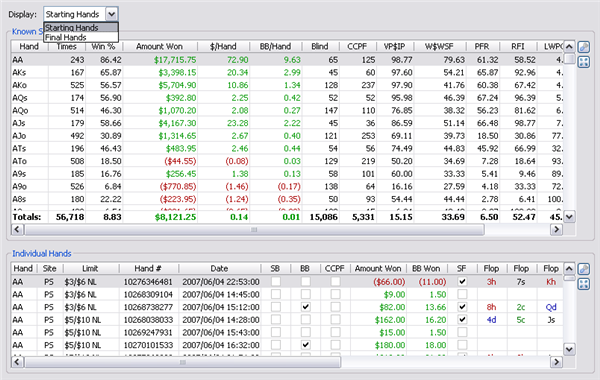Toggle CCPF checkbox for hand 10276346481
Screen dimensions: 600x380
pos(335,282)
